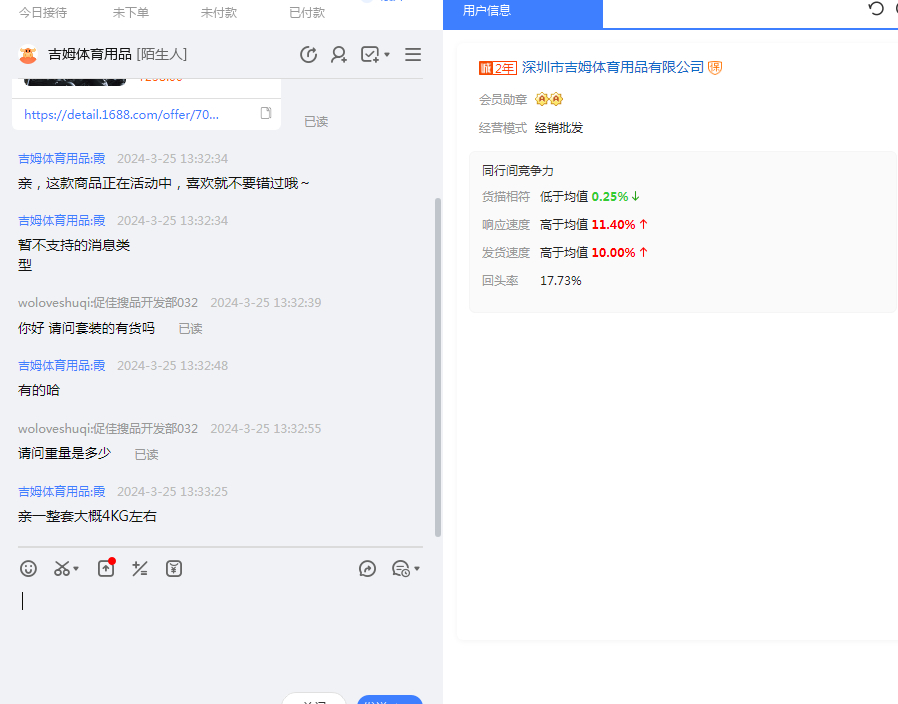Click upload file icon with red dot

(x=106, y=568)
